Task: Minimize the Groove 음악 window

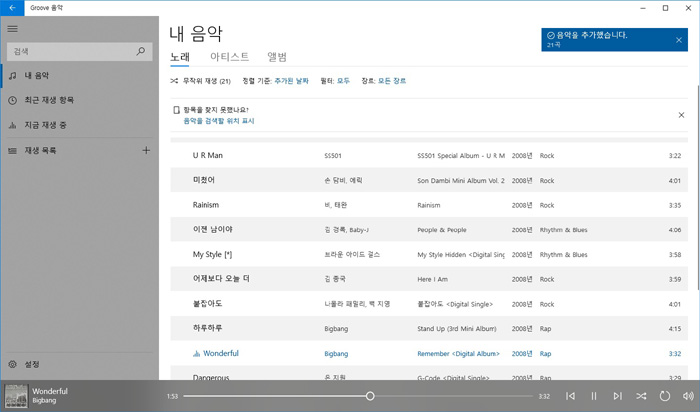Action: [x=643, y=8]
